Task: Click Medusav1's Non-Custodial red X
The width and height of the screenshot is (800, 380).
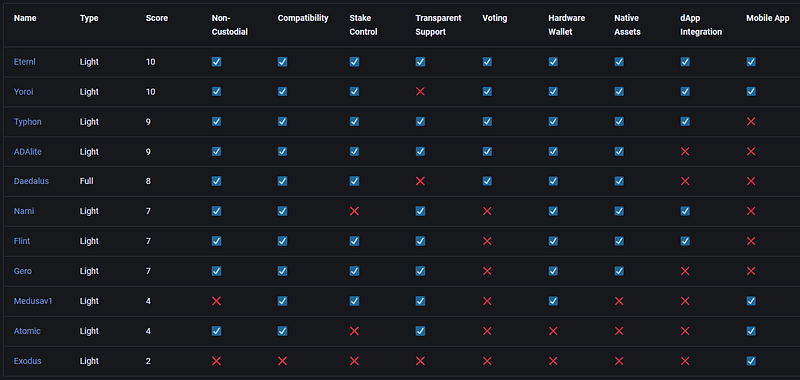Action: tap(216, 301)
